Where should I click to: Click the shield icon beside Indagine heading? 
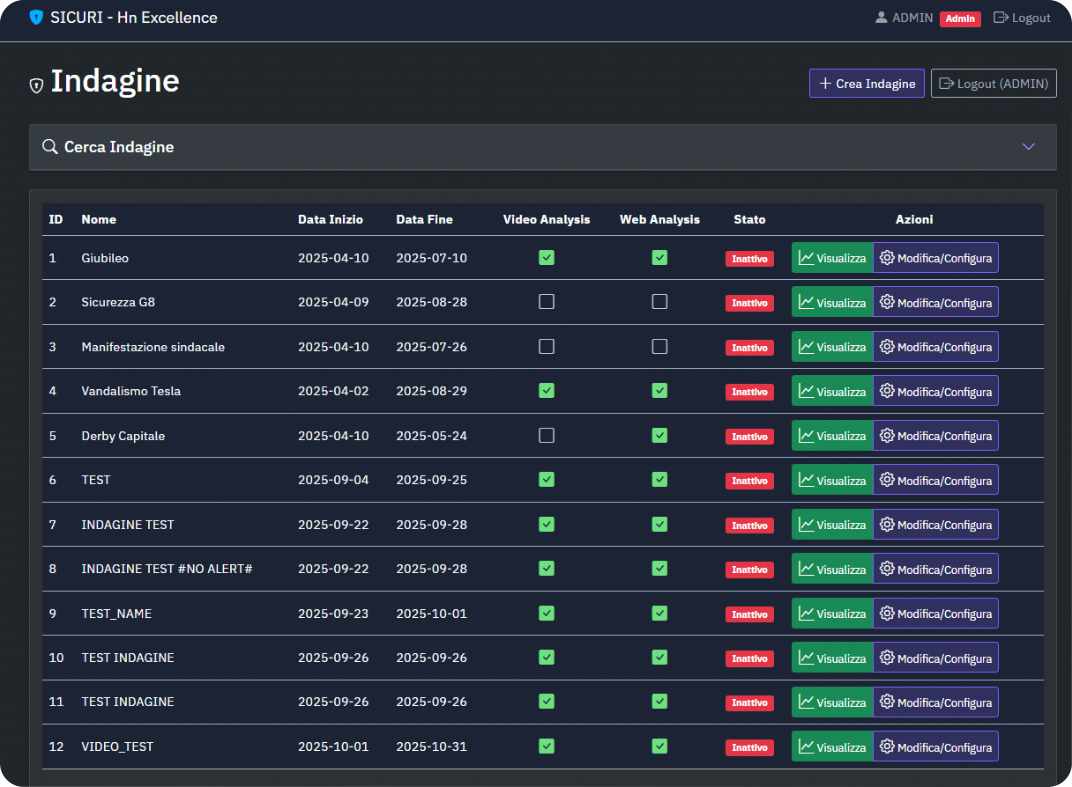pyautogui.click(x=37, y=85)
